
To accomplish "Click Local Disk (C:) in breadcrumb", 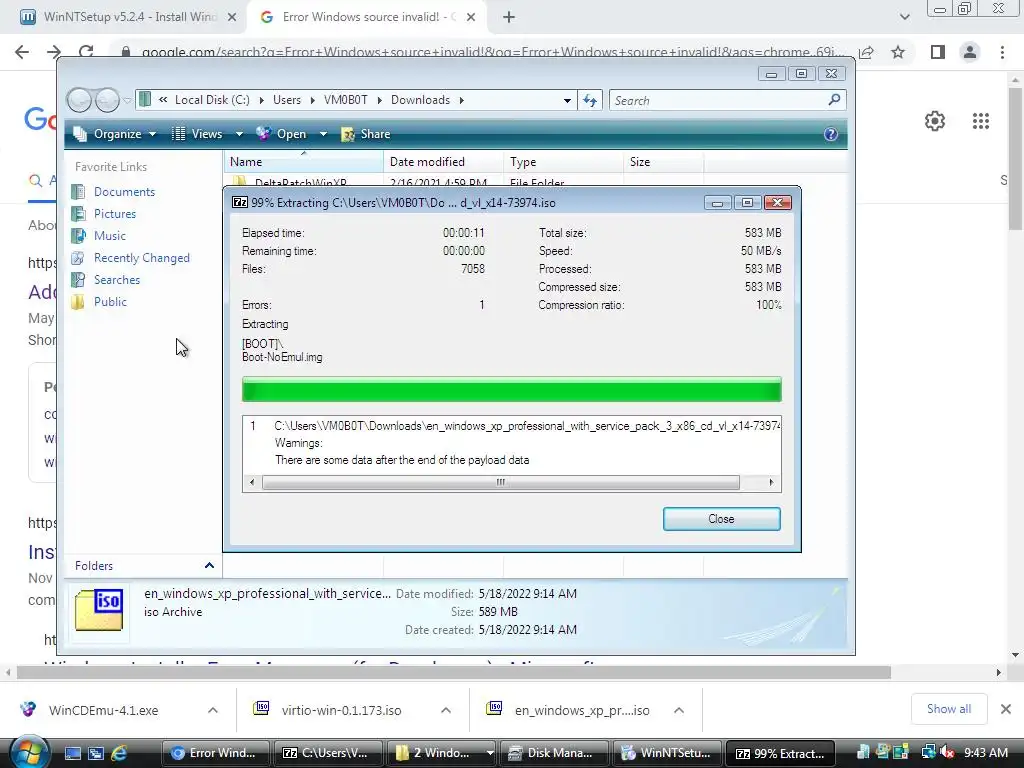I will pyautogui.click(x=212, y=100).
